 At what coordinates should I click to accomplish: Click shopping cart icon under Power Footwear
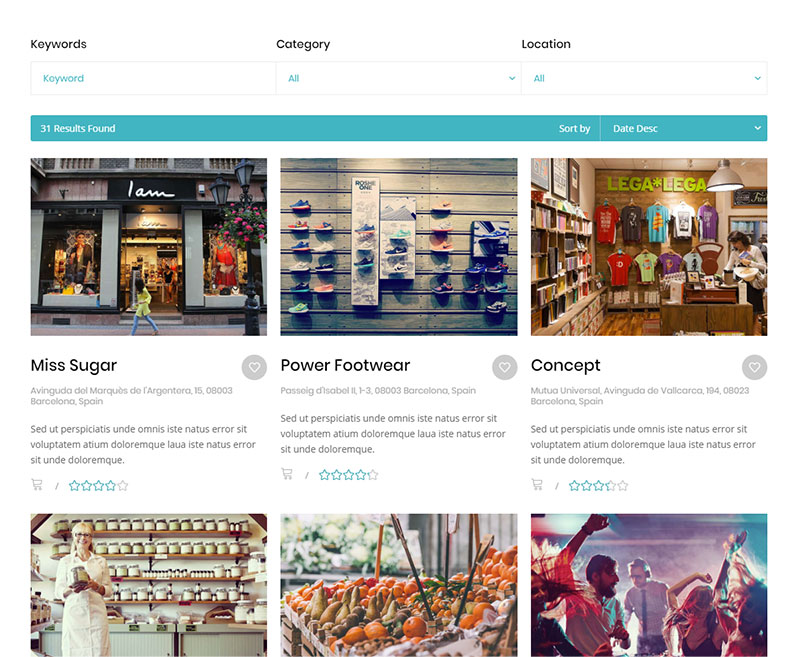[287, 474]
